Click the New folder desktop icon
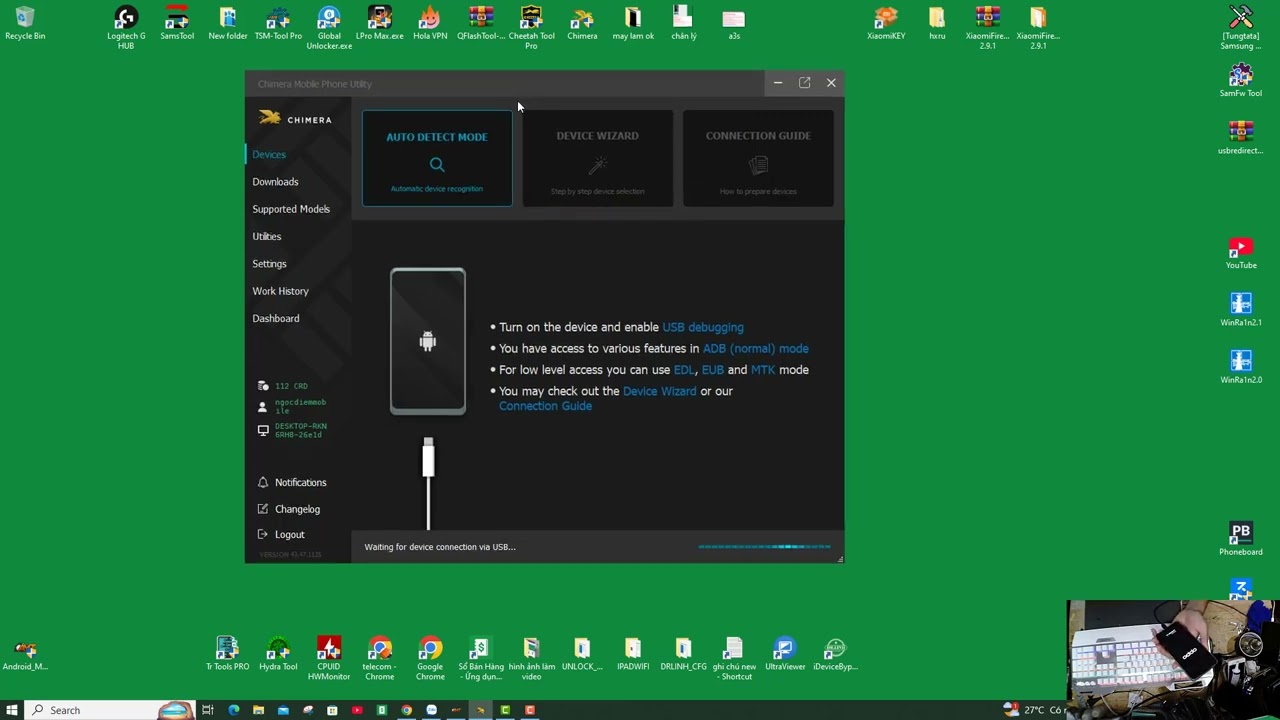 [228, 24]
